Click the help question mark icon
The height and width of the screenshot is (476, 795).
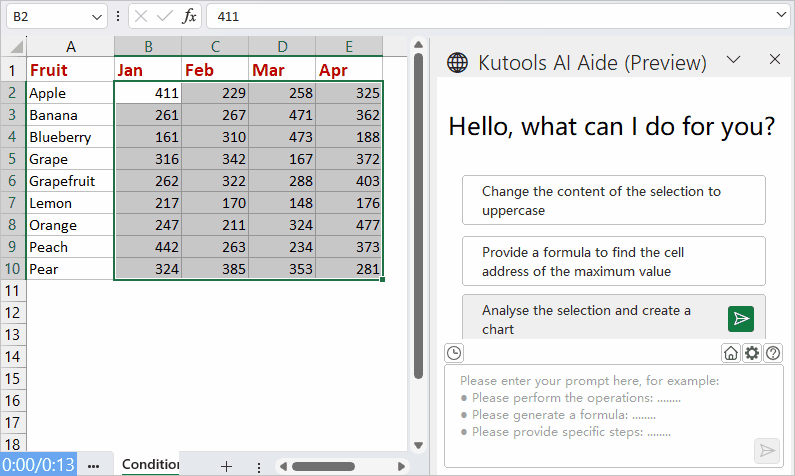(773, 352)
